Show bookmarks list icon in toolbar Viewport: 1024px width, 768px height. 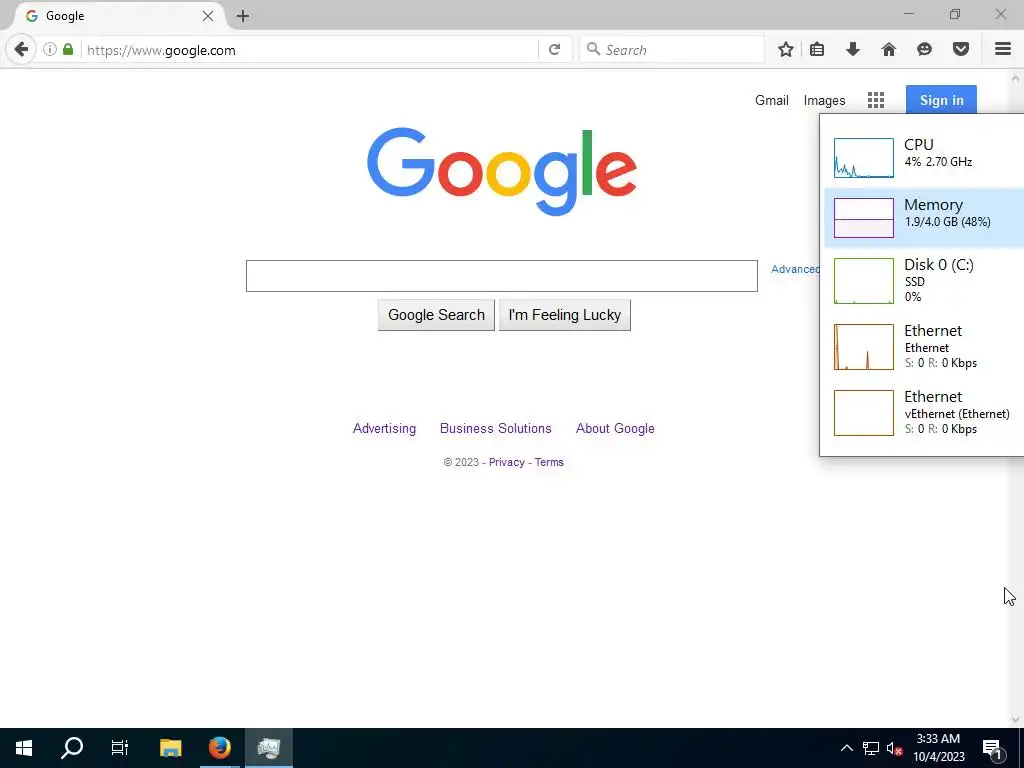pyautogui.click(x=817, y=50)
